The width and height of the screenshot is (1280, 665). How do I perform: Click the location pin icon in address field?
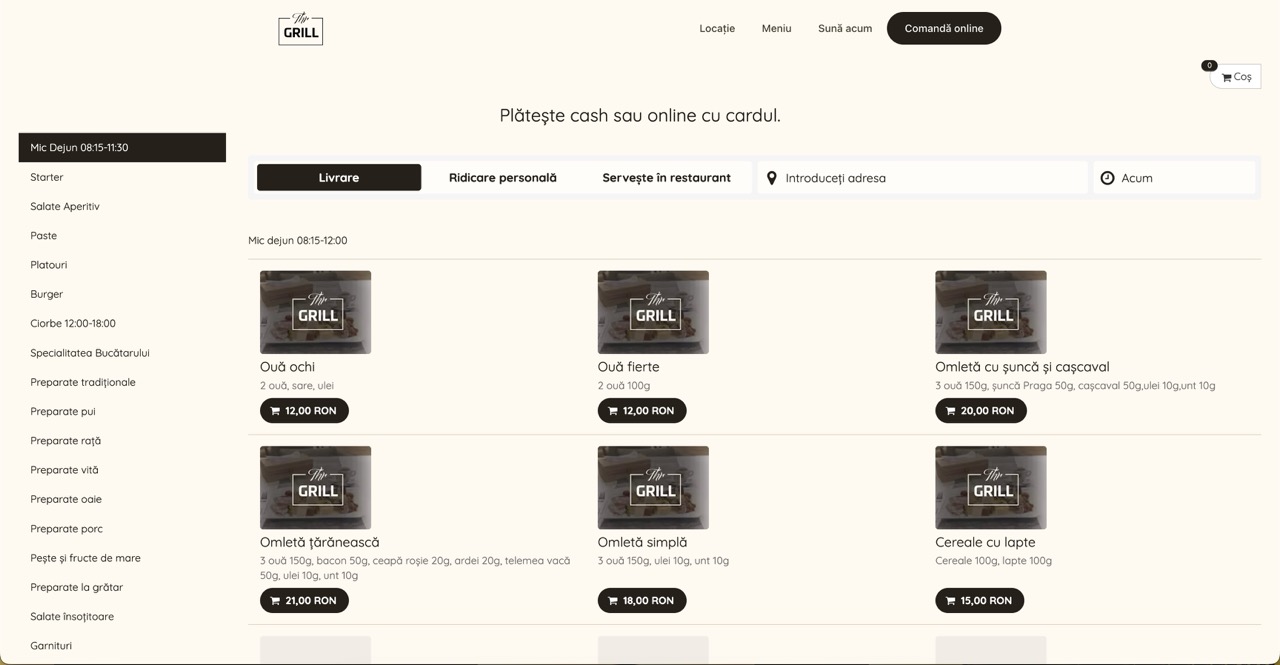[x=771, y=178]
